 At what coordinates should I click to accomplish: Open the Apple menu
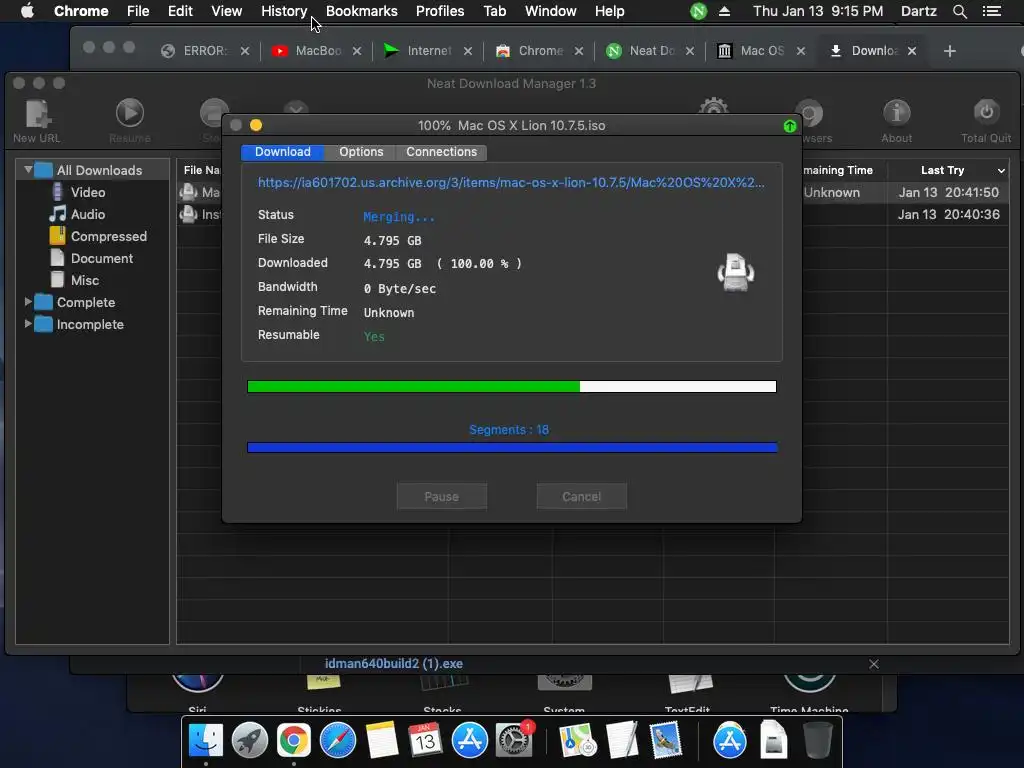(x=27, y=11)
